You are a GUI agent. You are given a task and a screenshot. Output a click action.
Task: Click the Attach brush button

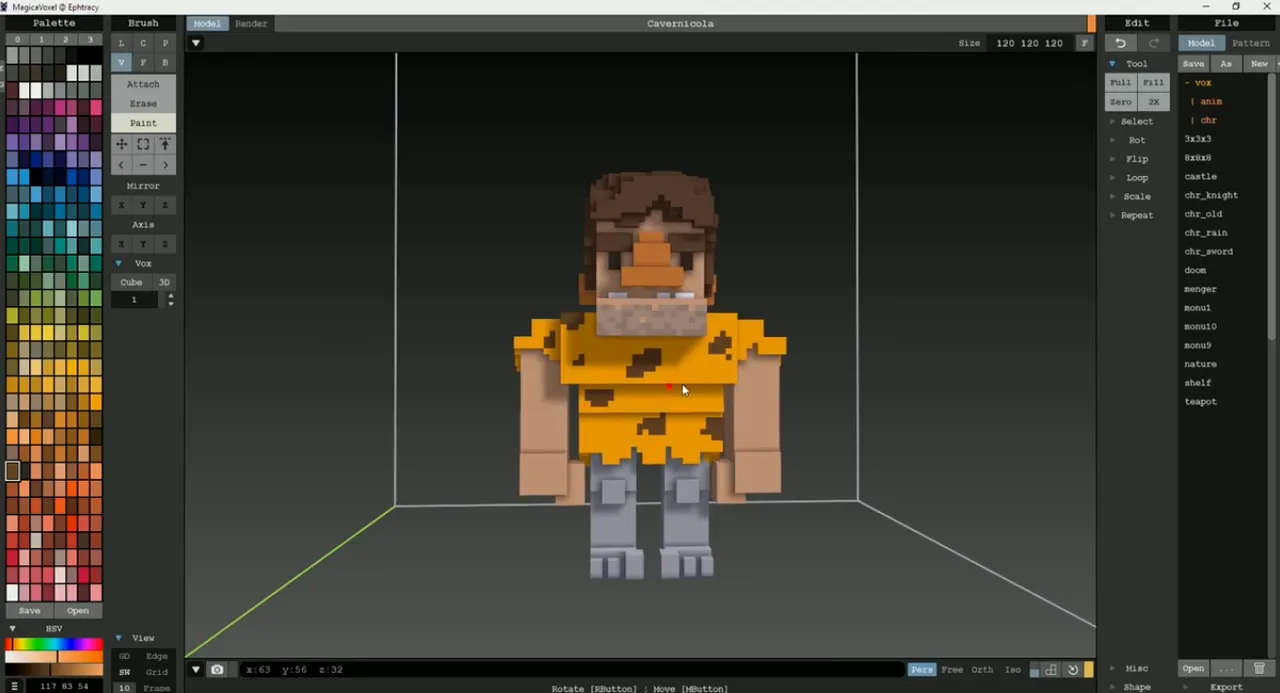pos(143,84)
